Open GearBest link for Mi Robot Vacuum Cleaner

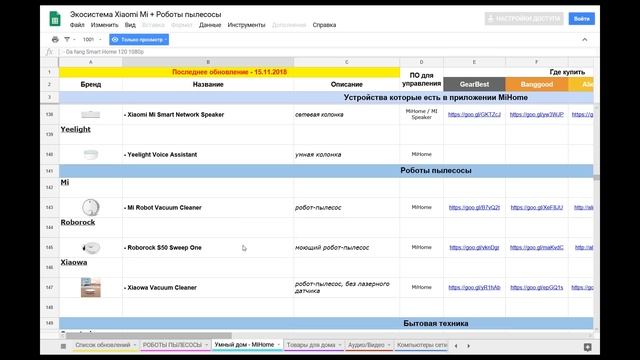[474, 207]
